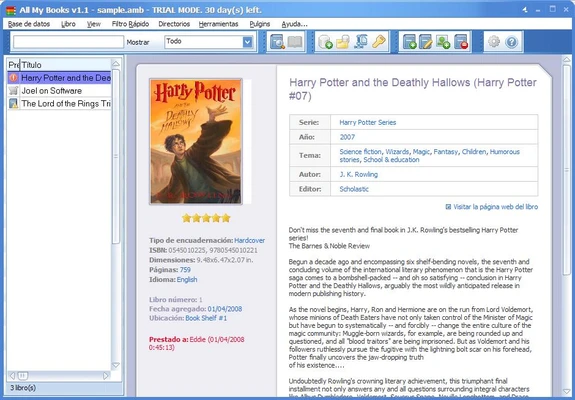Click the Fantasy topic link
This screenshot has width=575, height=400.
tap(446, 152)
